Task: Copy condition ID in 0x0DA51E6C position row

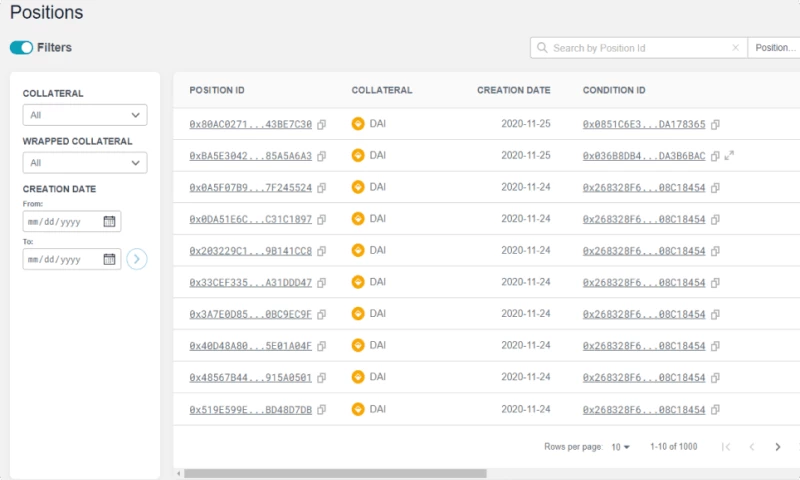Action: tap(715, 219)
